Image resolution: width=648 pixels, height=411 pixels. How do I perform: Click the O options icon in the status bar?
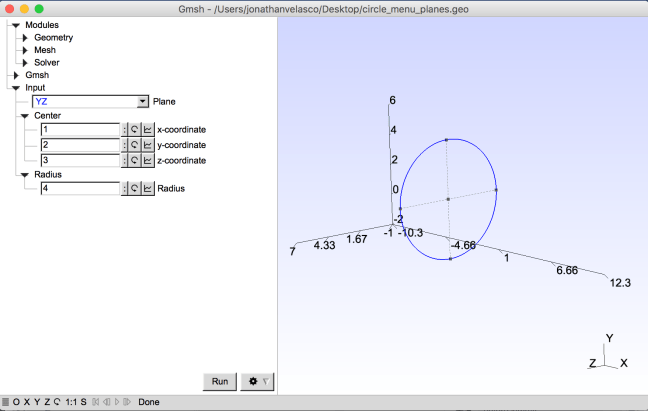[16, 402]
